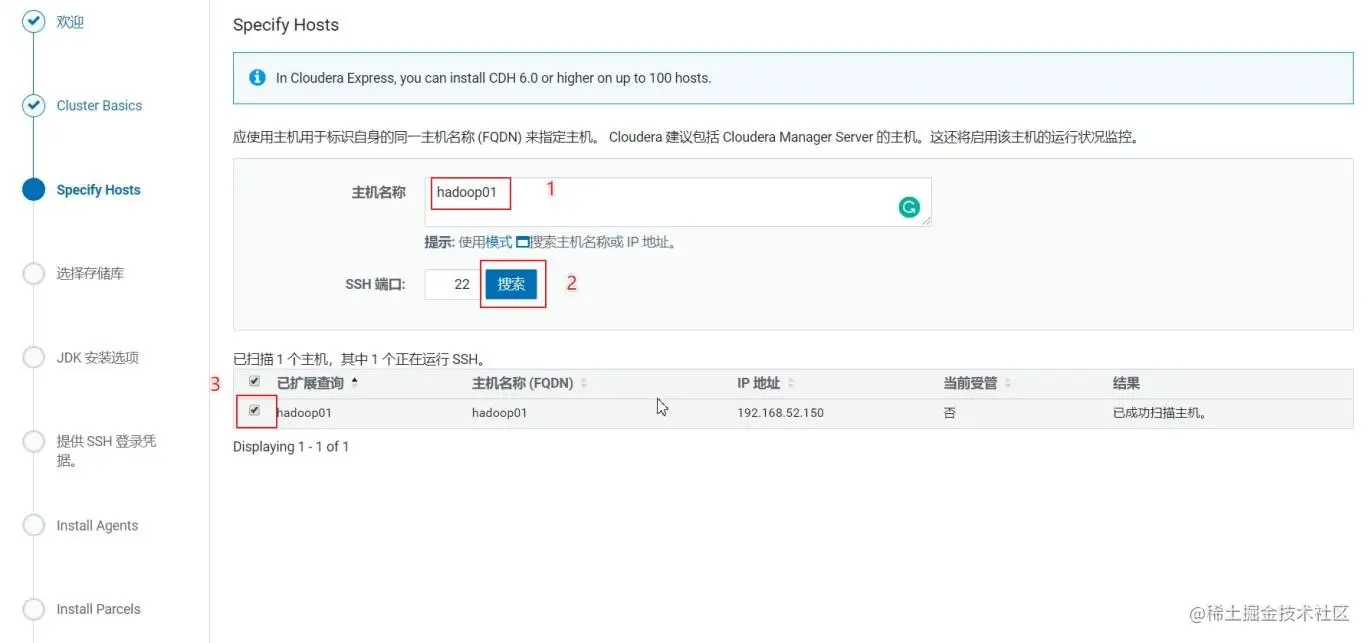
Task: Click the Install Agents step circle
Action: 34,526
